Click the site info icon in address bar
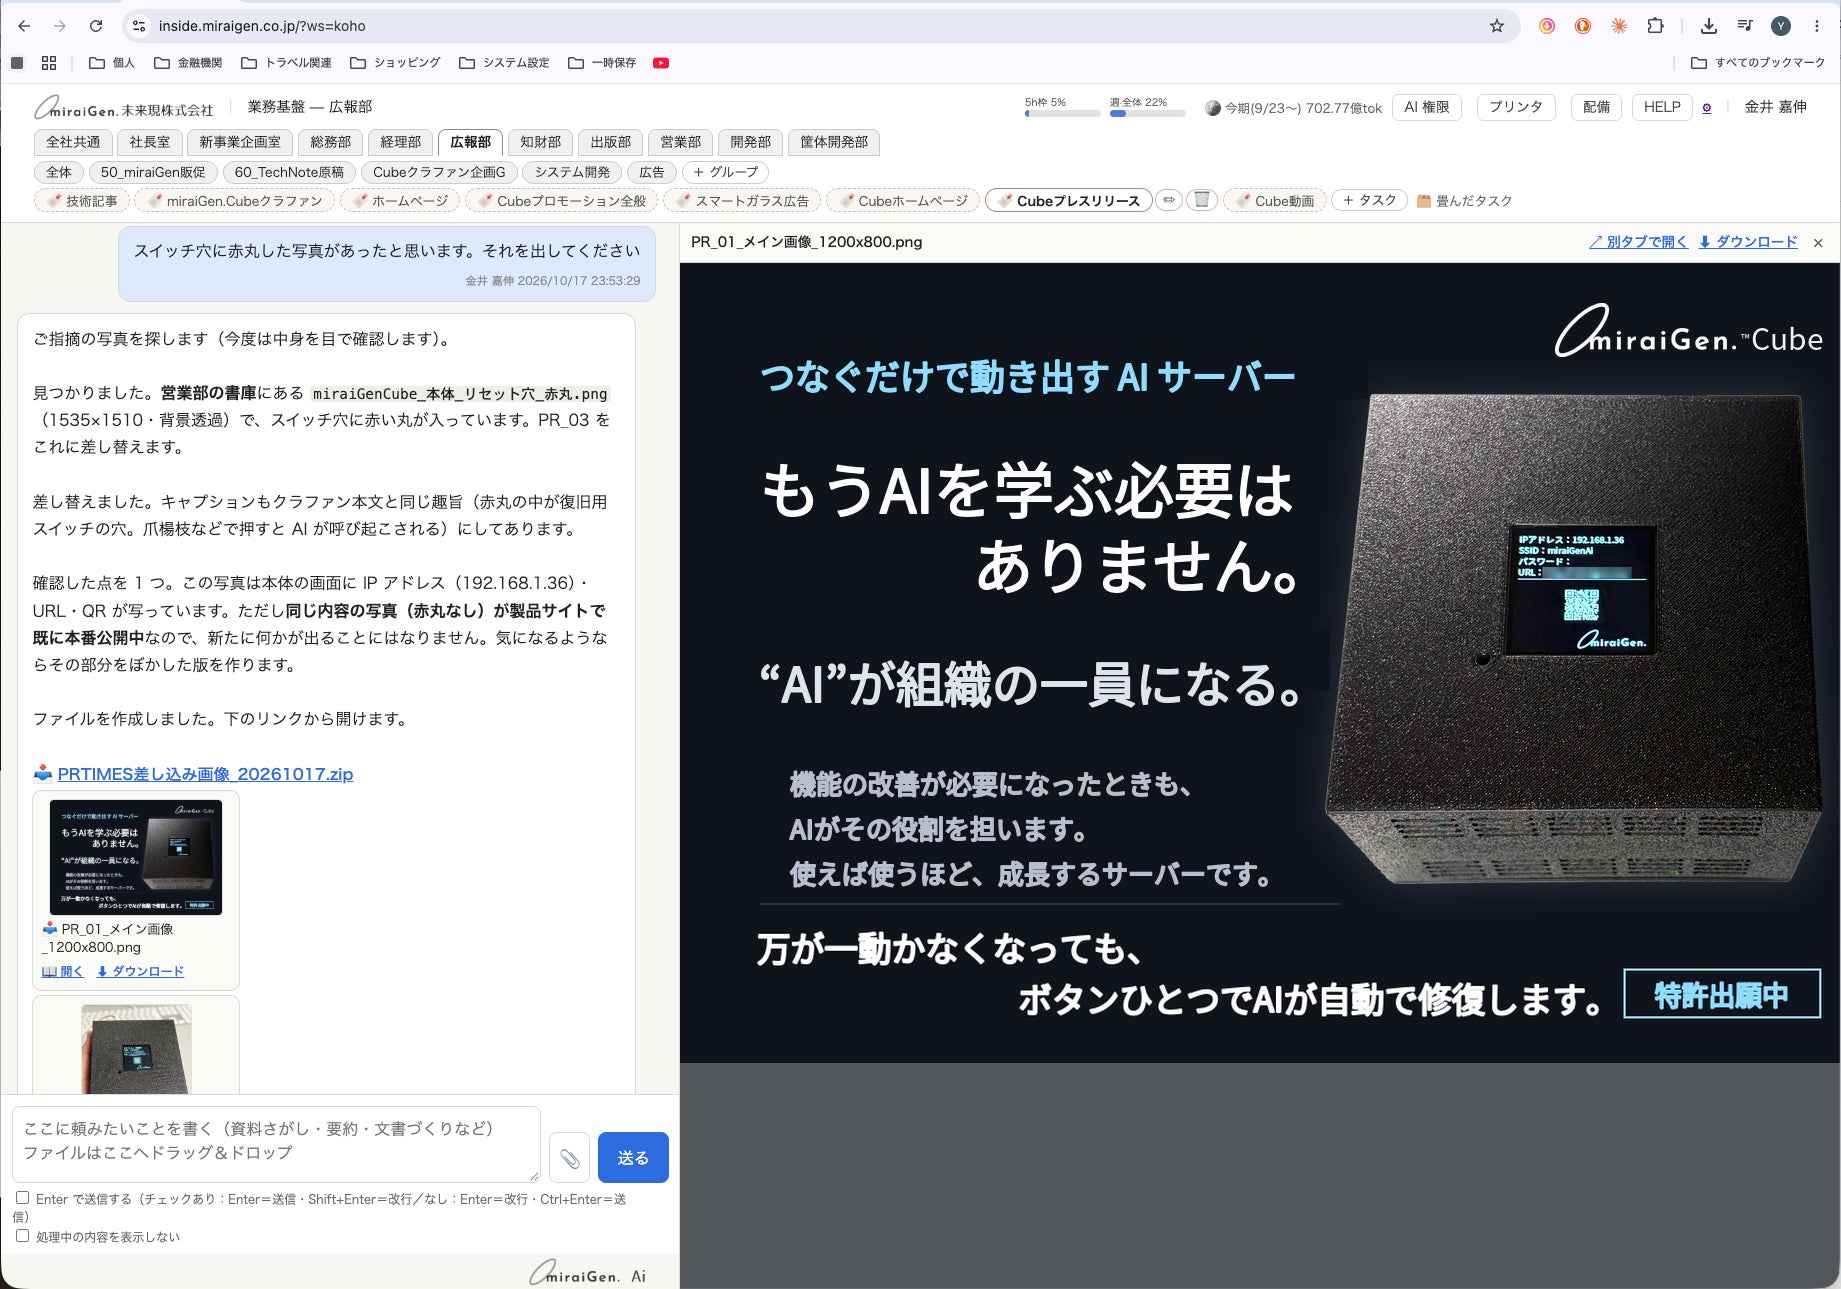Image resolution: width=1841 pixels, height=1289 pixels. (x=139, y=26)
